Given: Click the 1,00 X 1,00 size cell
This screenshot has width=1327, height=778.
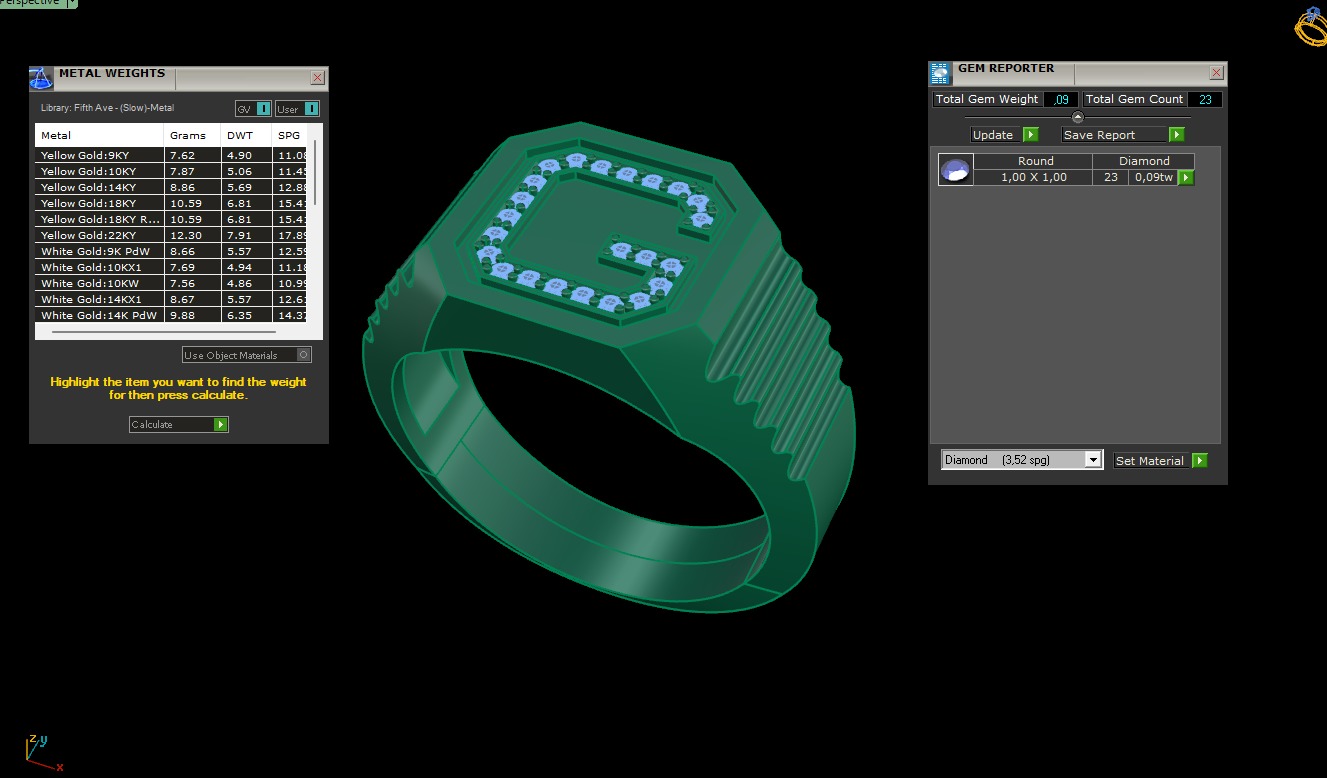Looking at the screenshot, I should pos(1033,177).
